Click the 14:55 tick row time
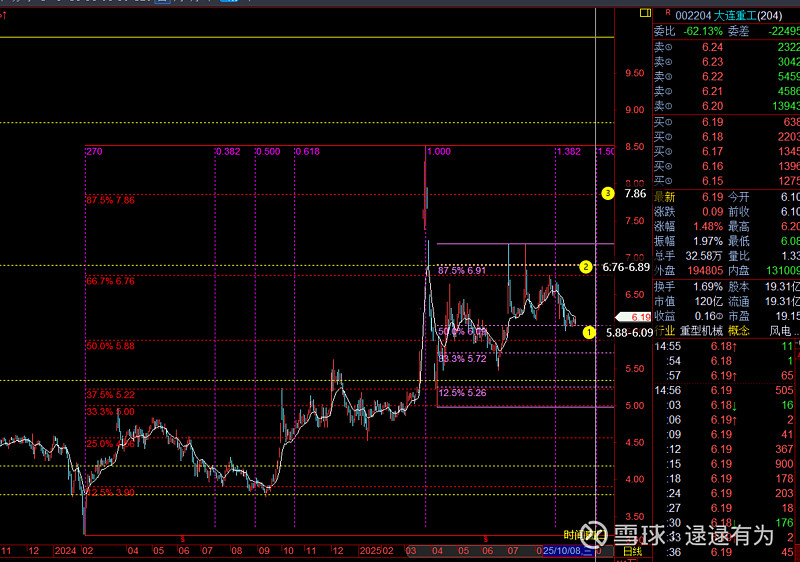 click(x=667, y=346)
